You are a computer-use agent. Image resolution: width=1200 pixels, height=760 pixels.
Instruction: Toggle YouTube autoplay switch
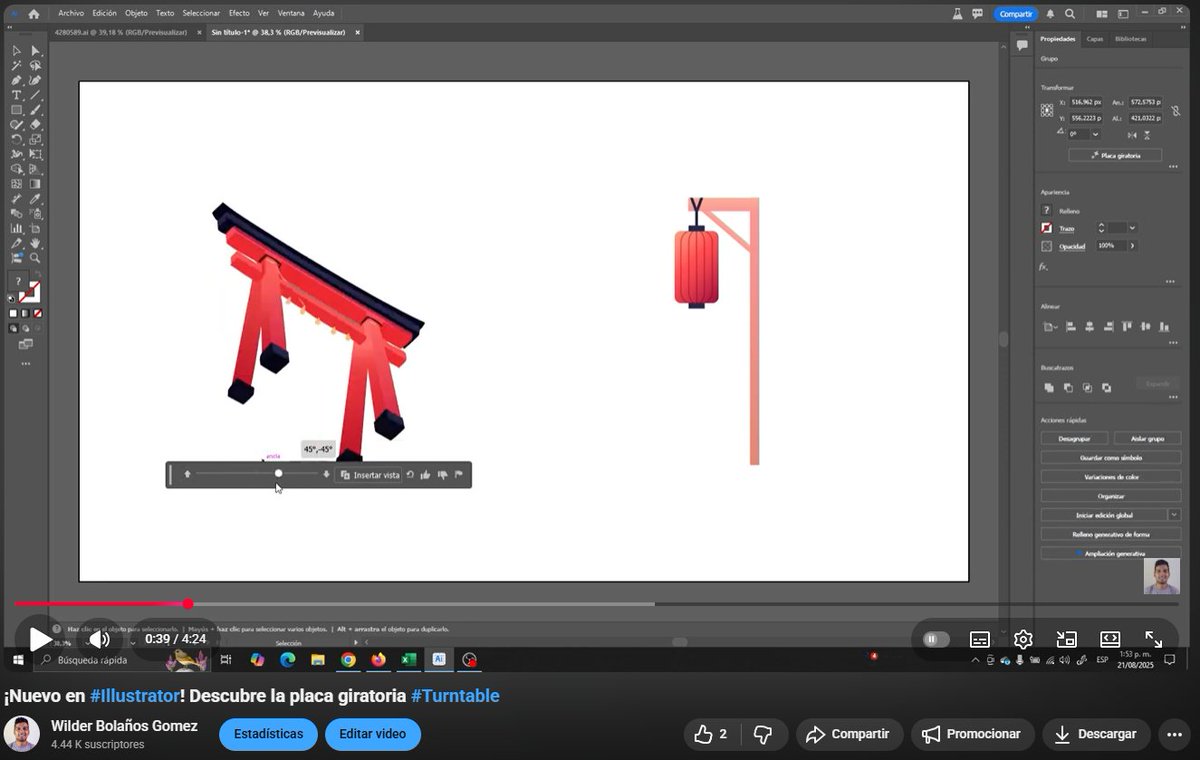click(935, 639)
